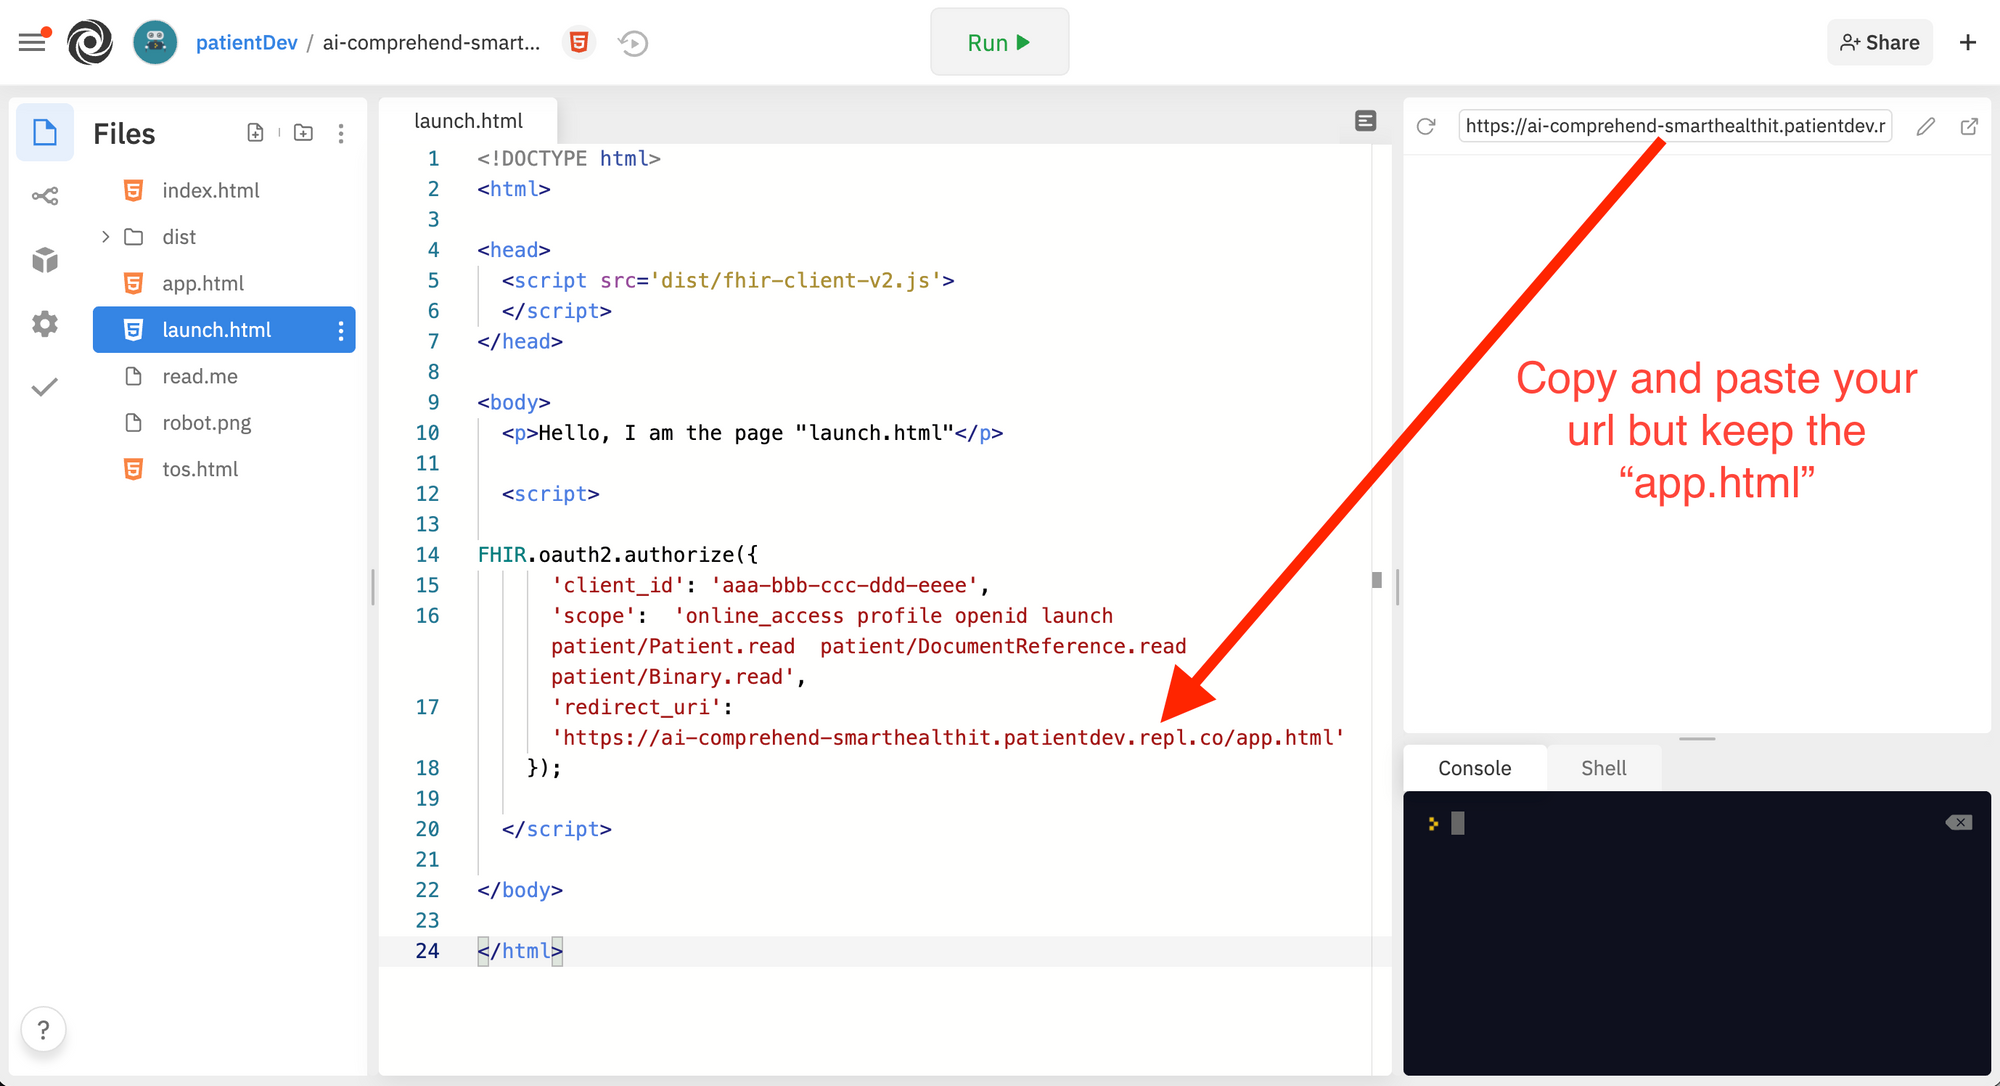Click the Share button
The width and height of the screenshot is (2000, 1086).
[1880, 42]
